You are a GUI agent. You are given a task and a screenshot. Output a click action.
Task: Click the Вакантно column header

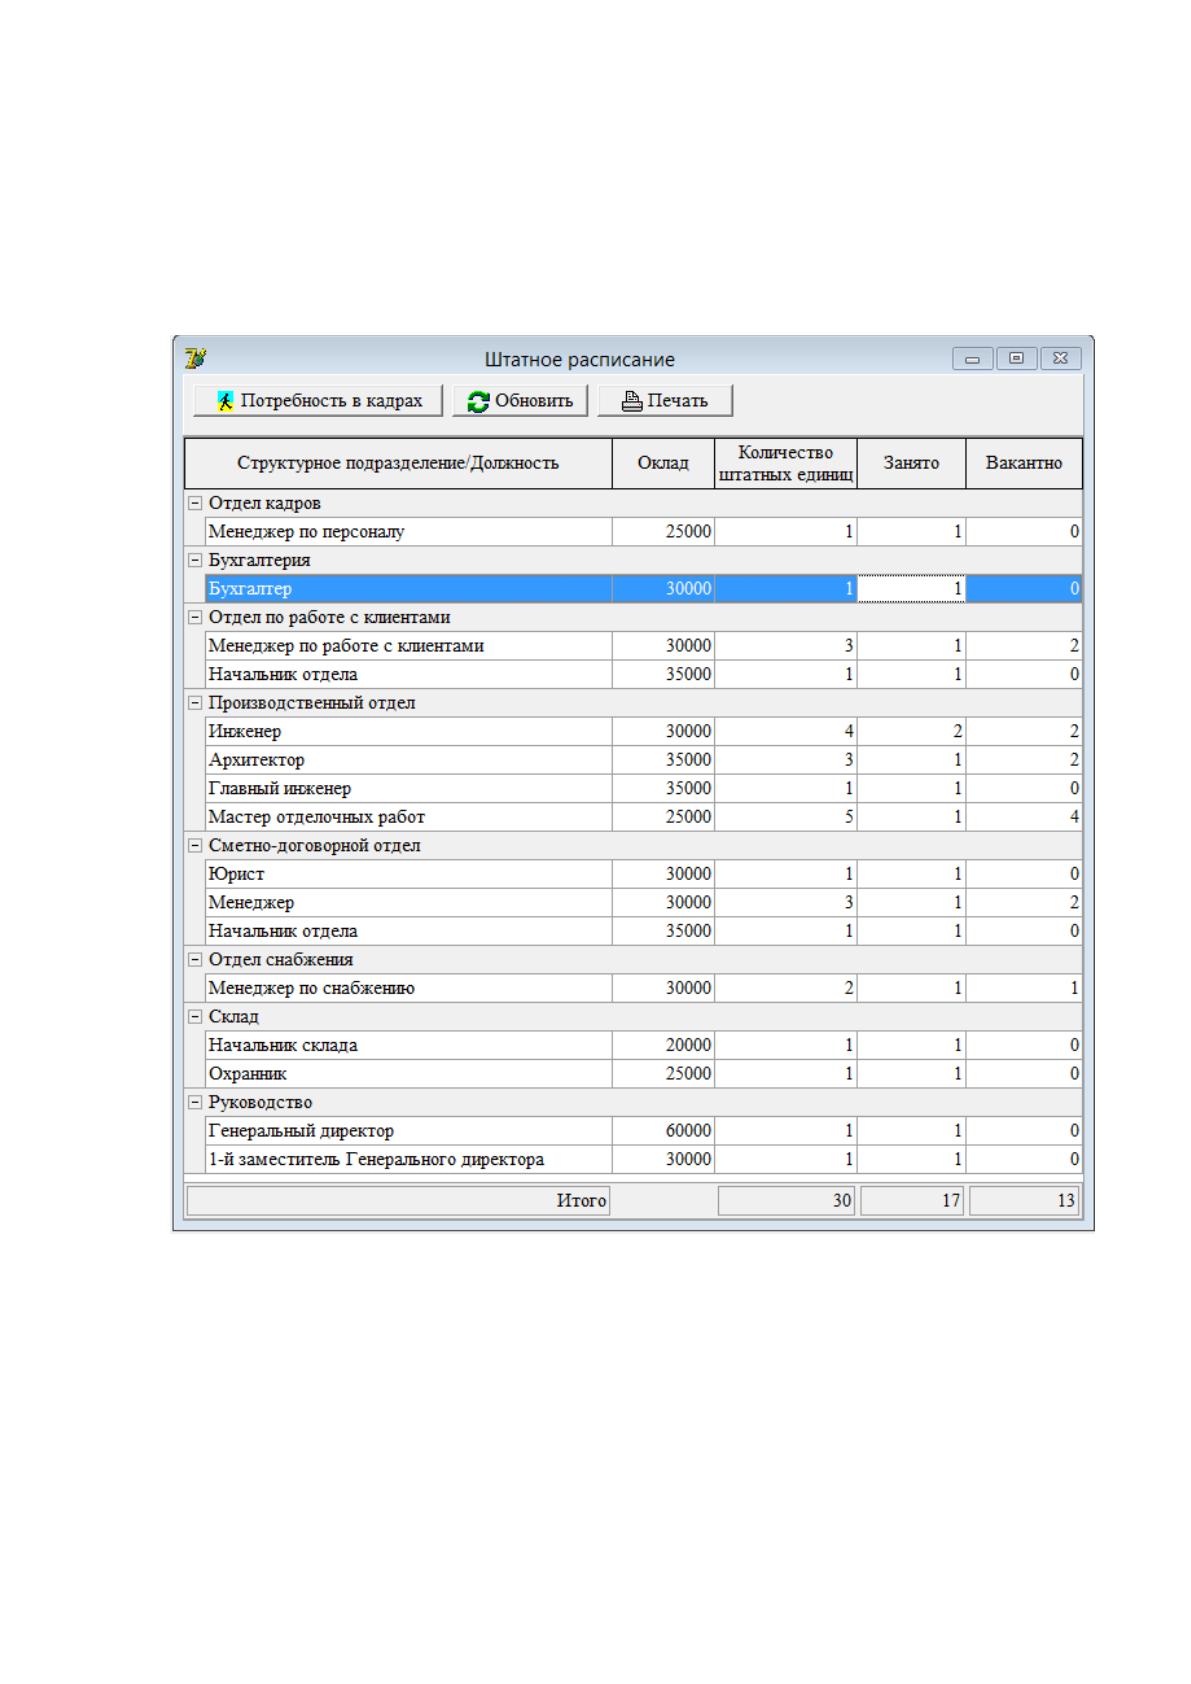(1024, 463)
